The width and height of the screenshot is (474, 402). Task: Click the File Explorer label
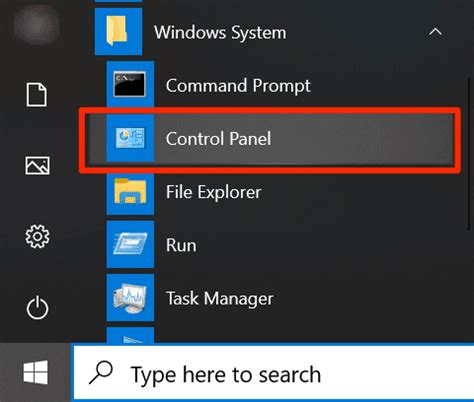coord(214,193)
